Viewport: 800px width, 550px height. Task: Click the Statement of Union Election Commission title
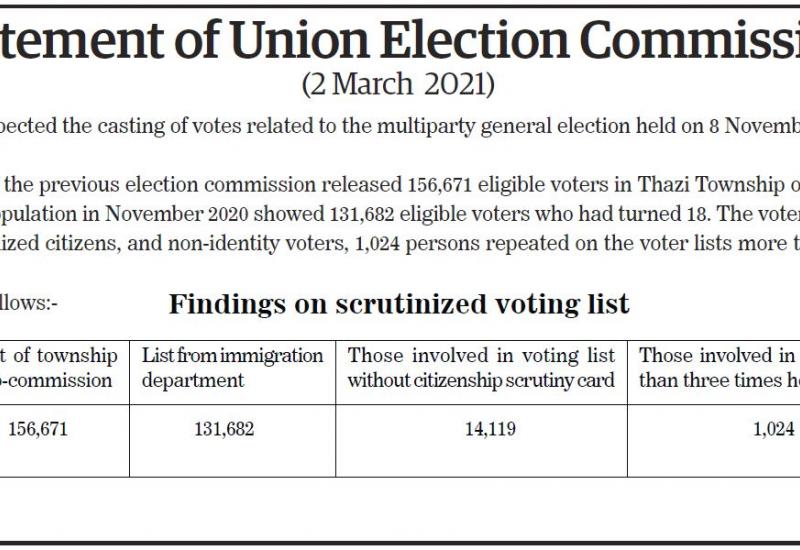400,38
